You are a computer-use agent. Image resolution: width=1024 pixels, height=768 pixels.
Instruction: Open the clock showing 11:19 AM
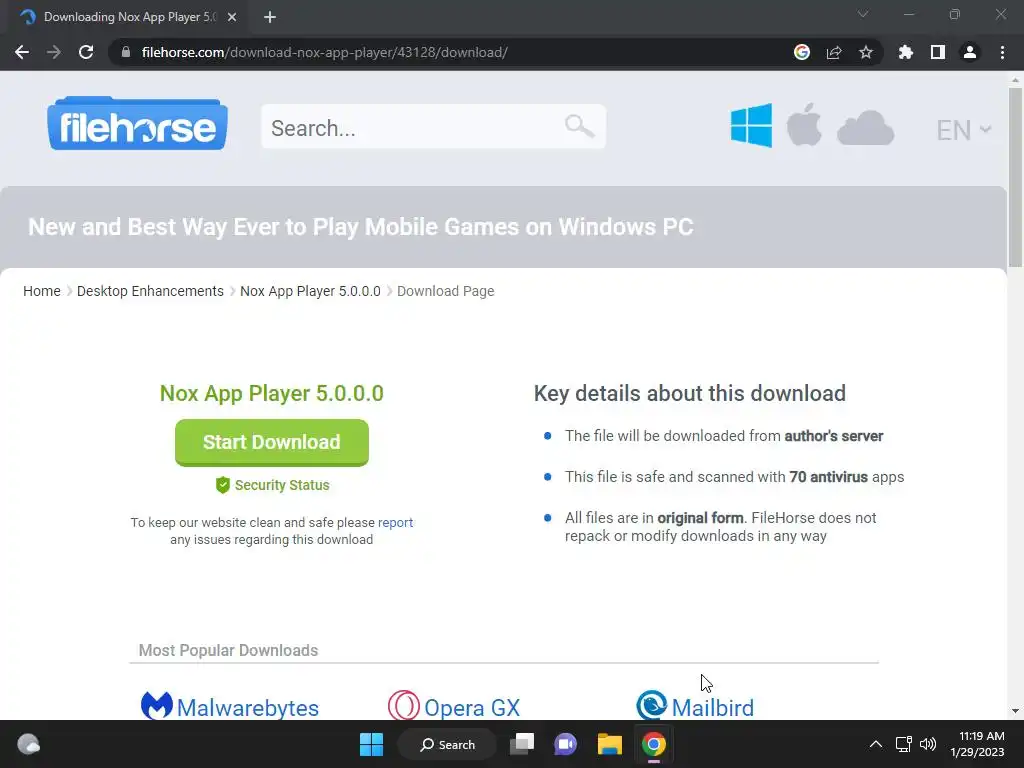pos(977,744)
